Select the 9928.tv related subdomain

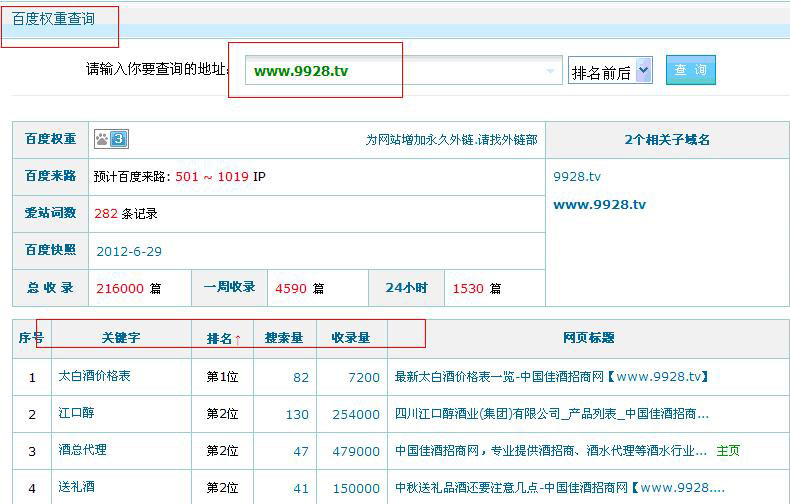(577, 176)
